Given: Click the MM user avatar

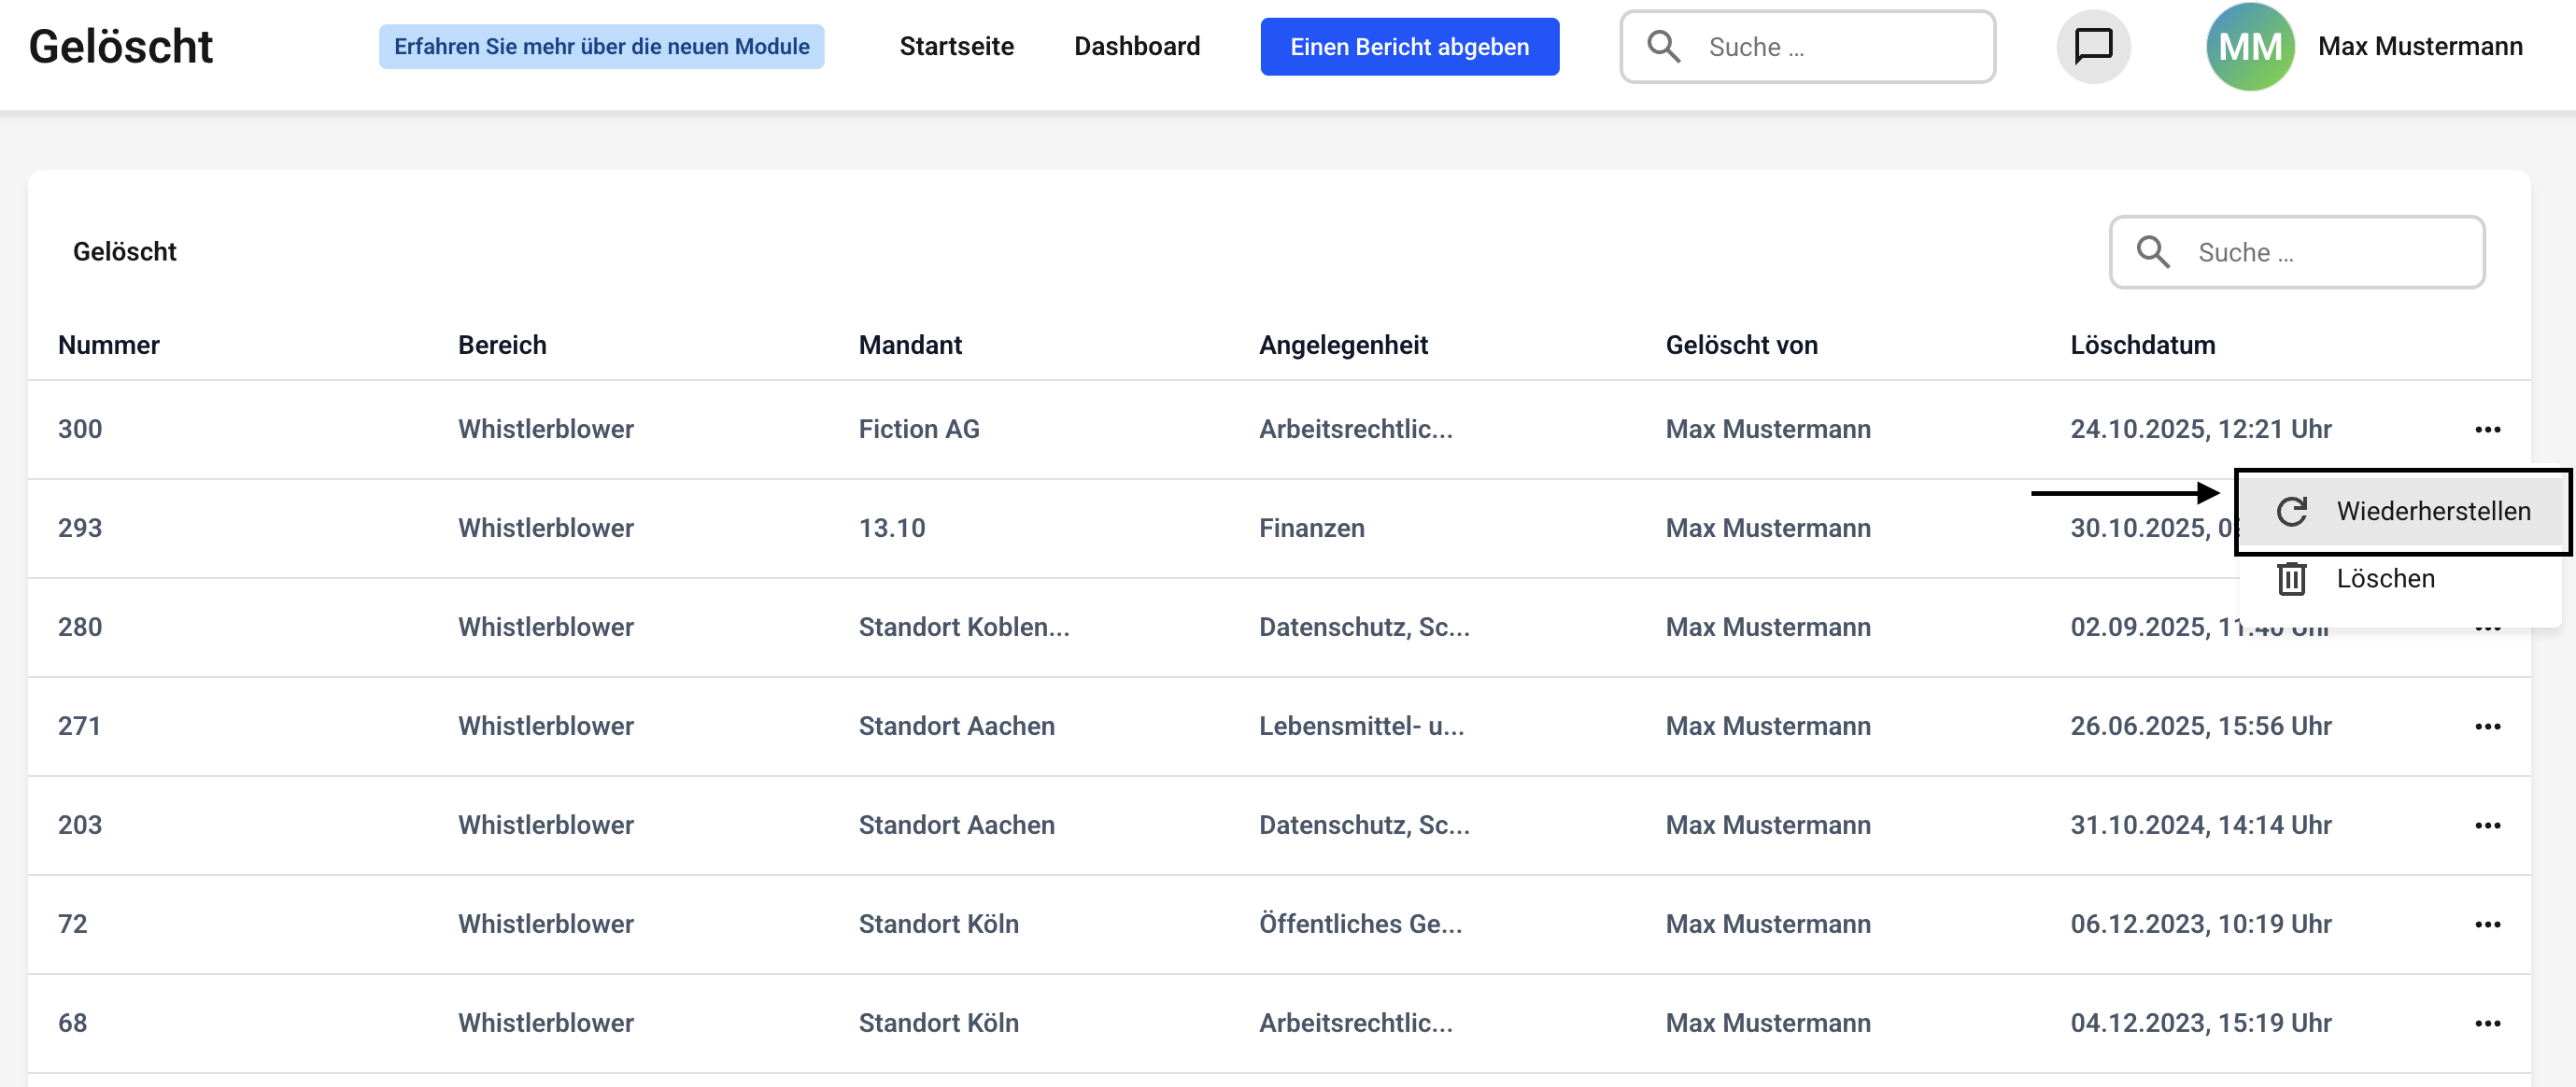Looking at the screenshot, I should point(2249,46).
